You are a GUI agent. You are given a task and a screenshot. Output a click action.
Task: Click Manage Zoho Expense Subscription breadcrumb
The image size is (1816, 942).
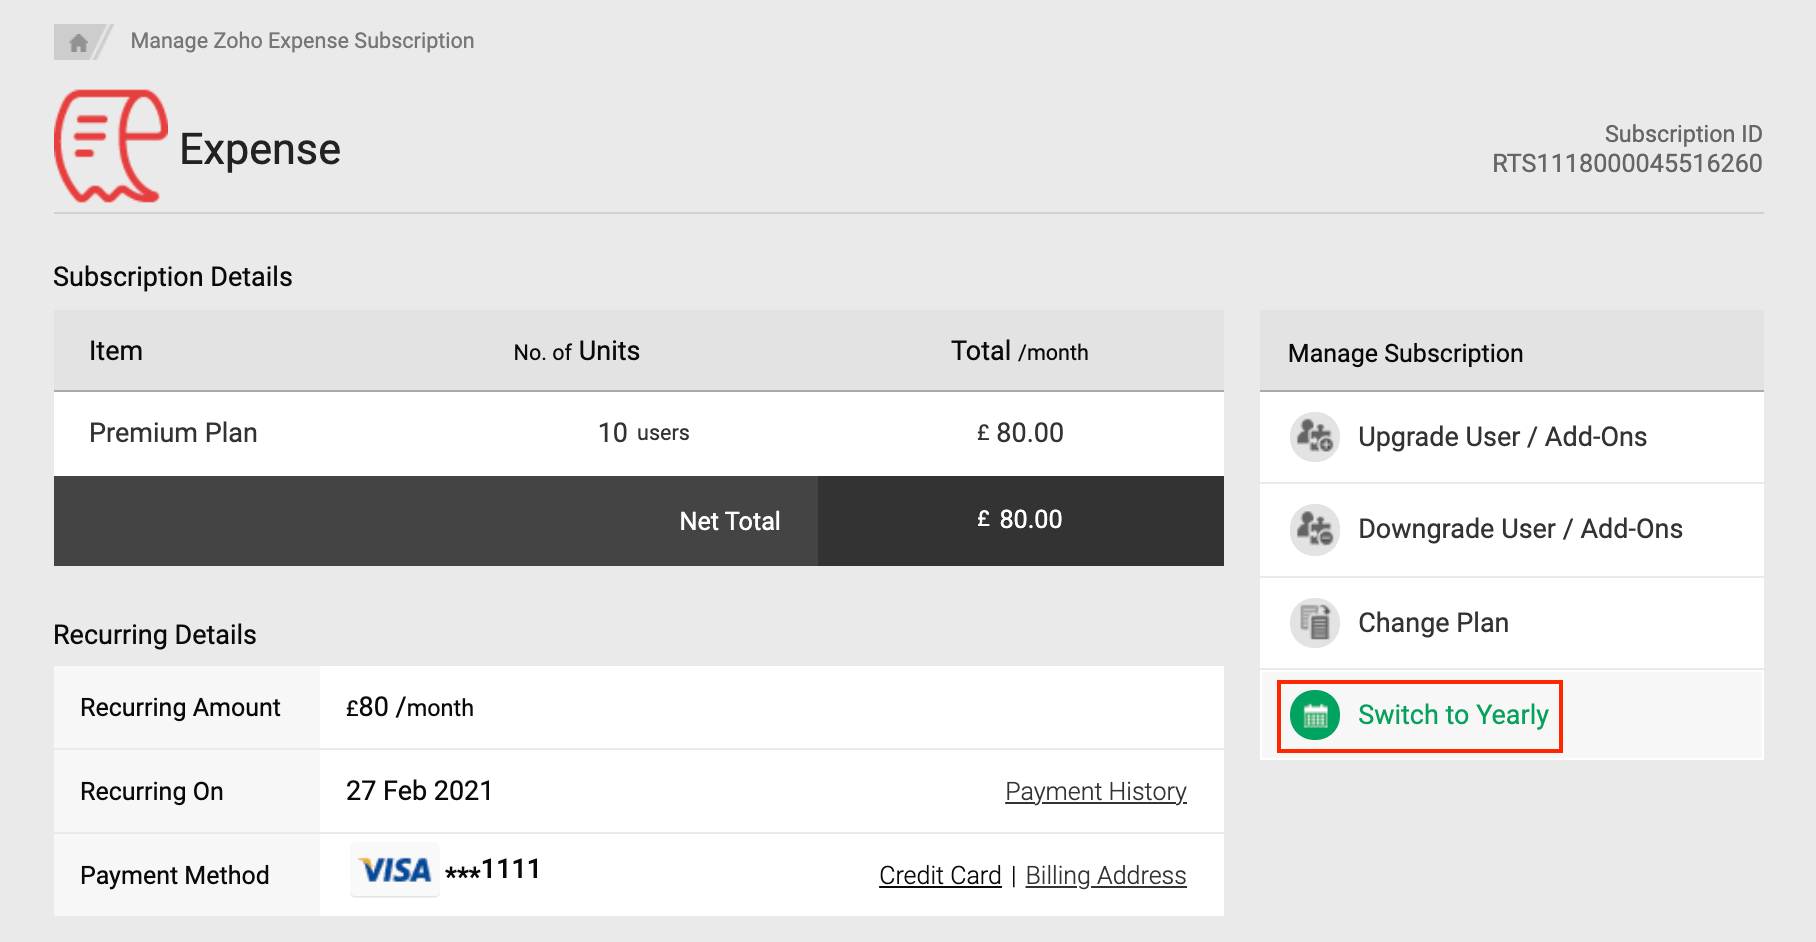(x=302, y=41)
